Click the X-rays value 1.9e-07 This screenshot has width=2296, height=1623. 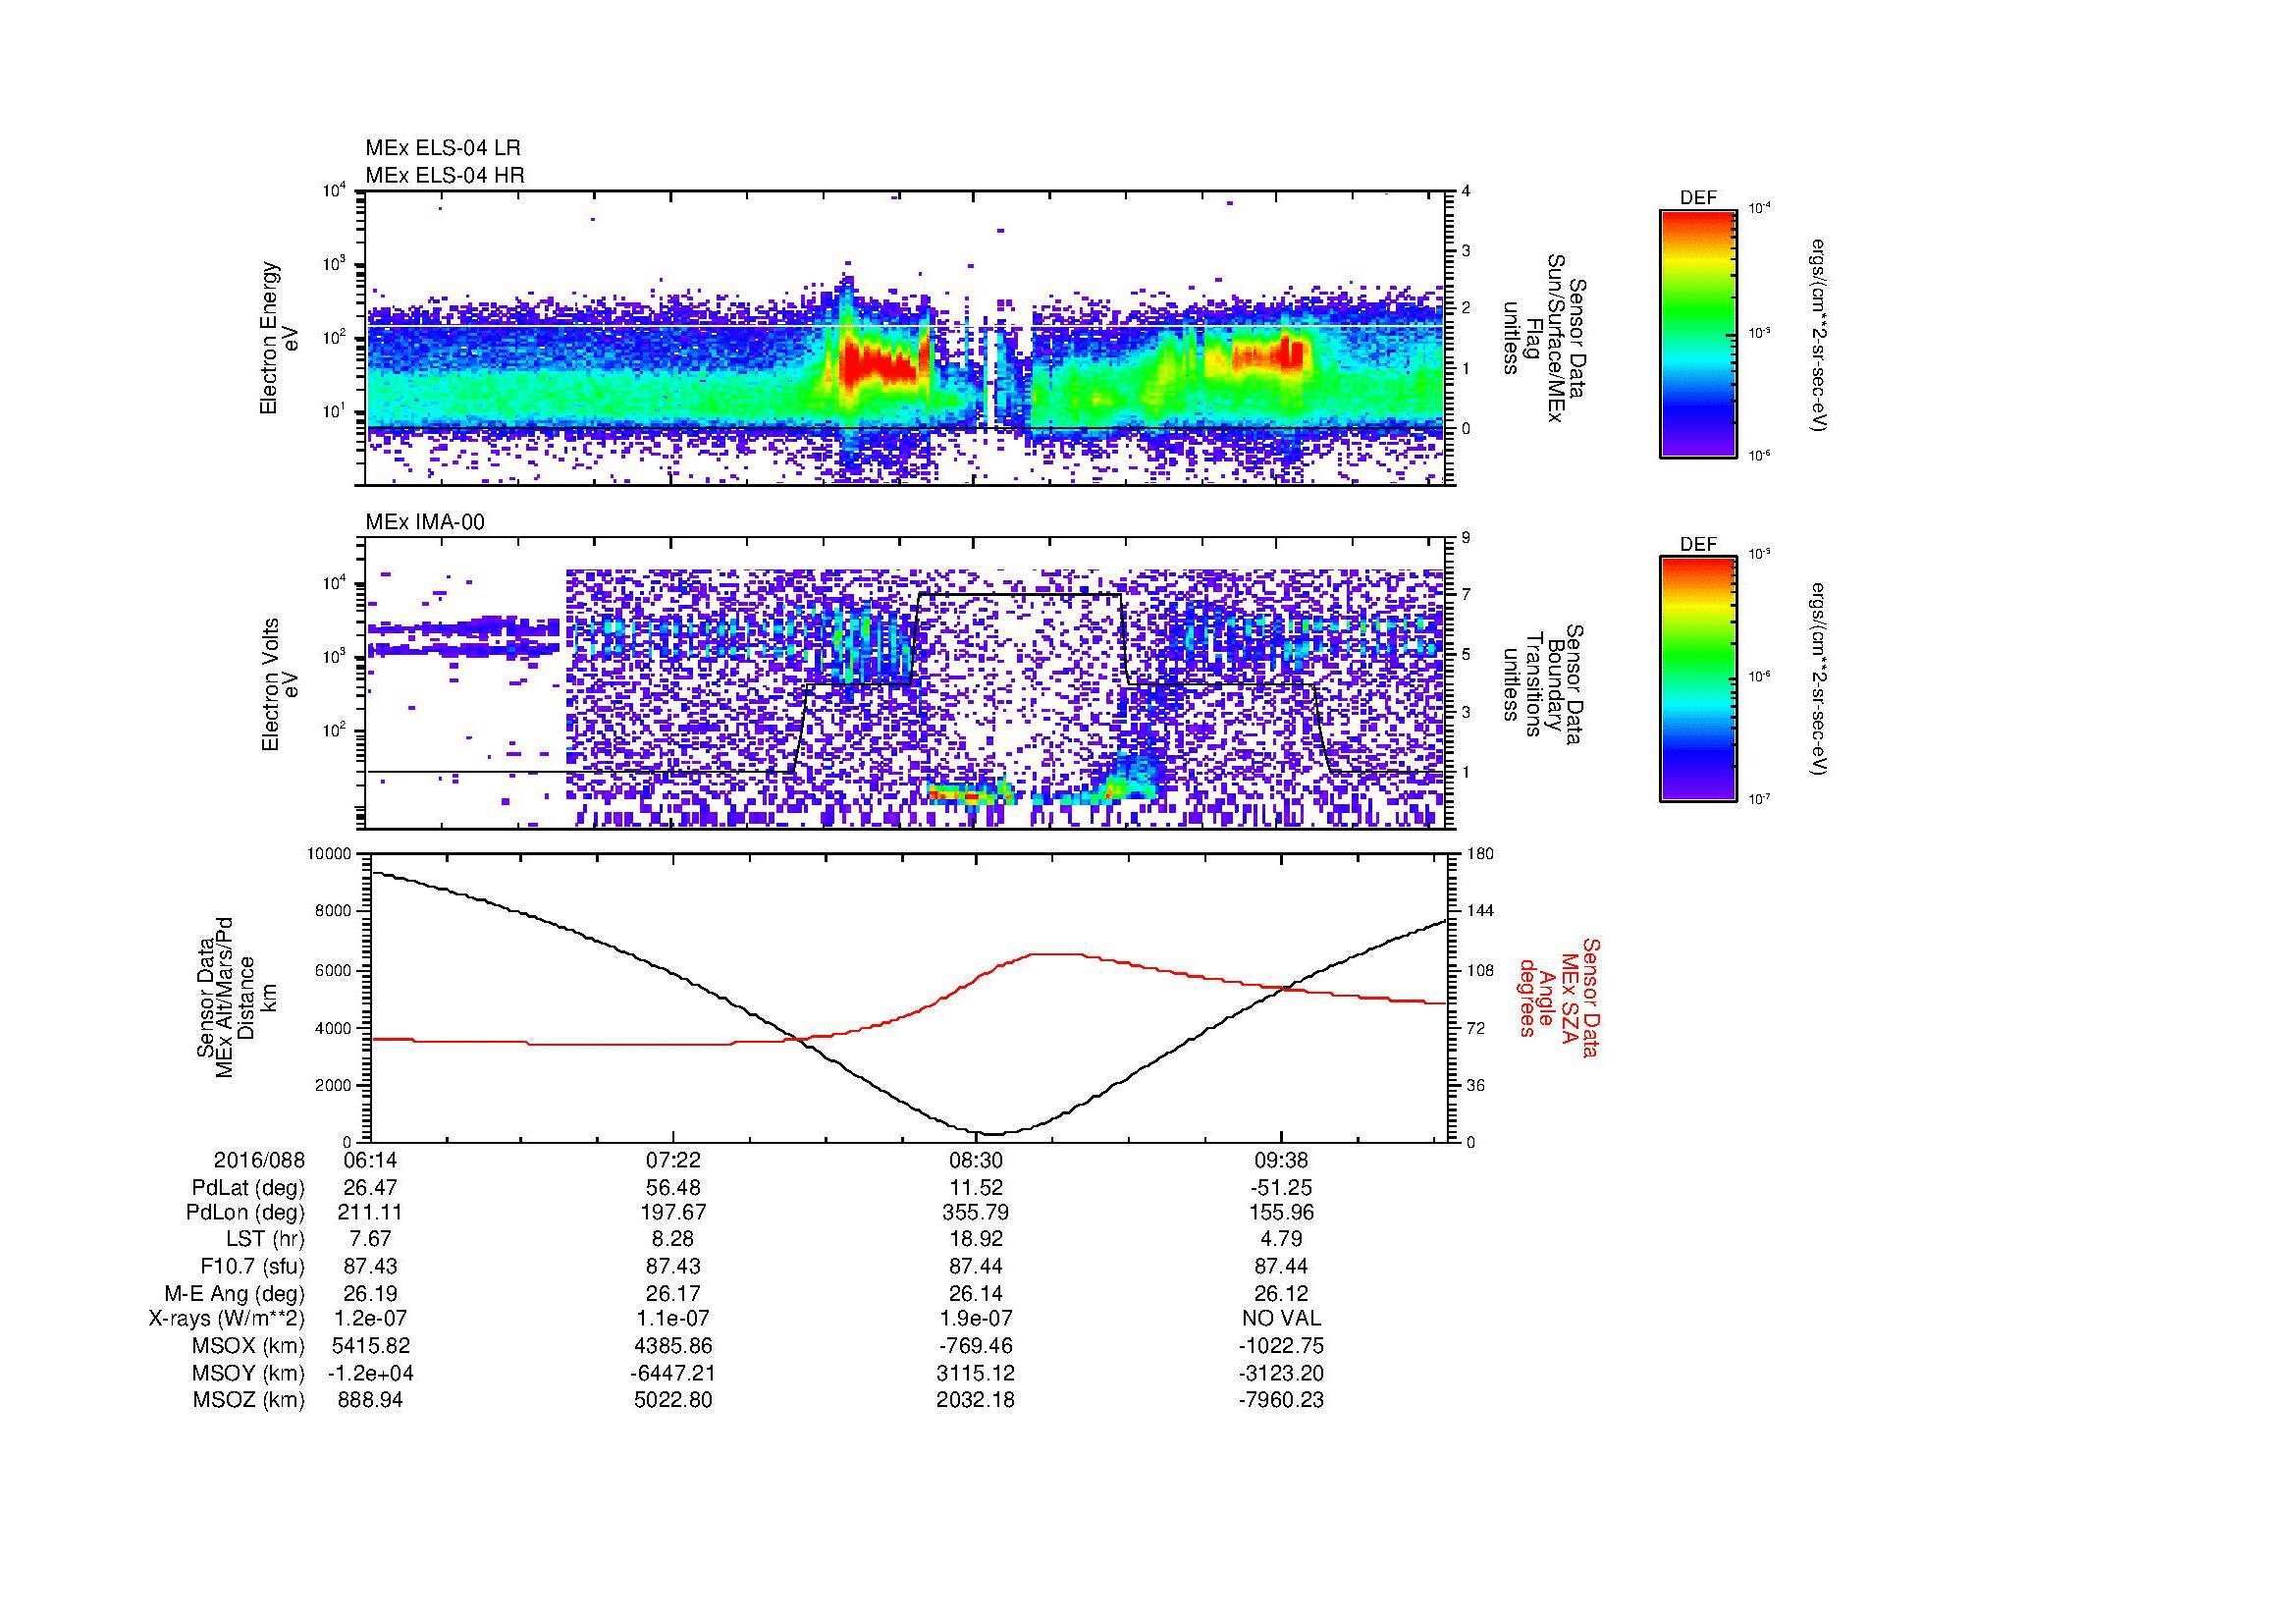coord(976,1320)
